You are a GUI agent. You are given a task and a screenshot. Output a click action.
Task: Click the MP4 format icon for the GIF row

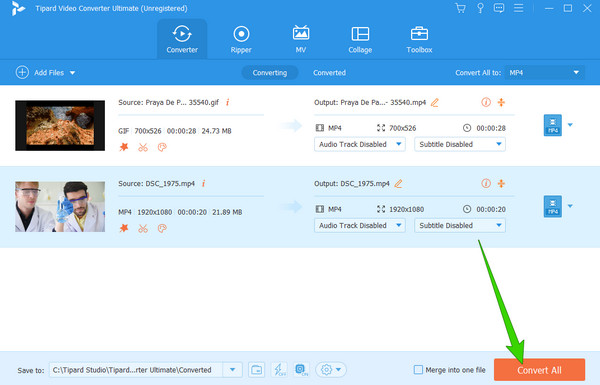[x=553, y=125]
